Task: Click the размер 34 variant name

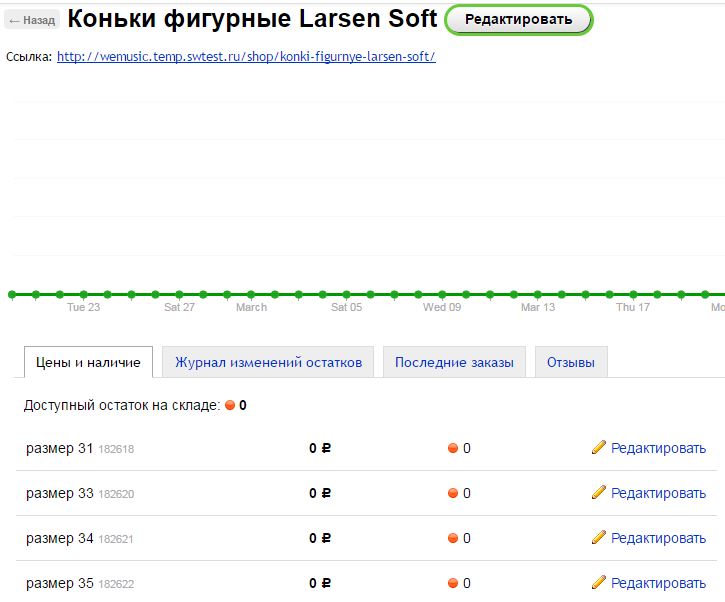Action: coord(60,538)
